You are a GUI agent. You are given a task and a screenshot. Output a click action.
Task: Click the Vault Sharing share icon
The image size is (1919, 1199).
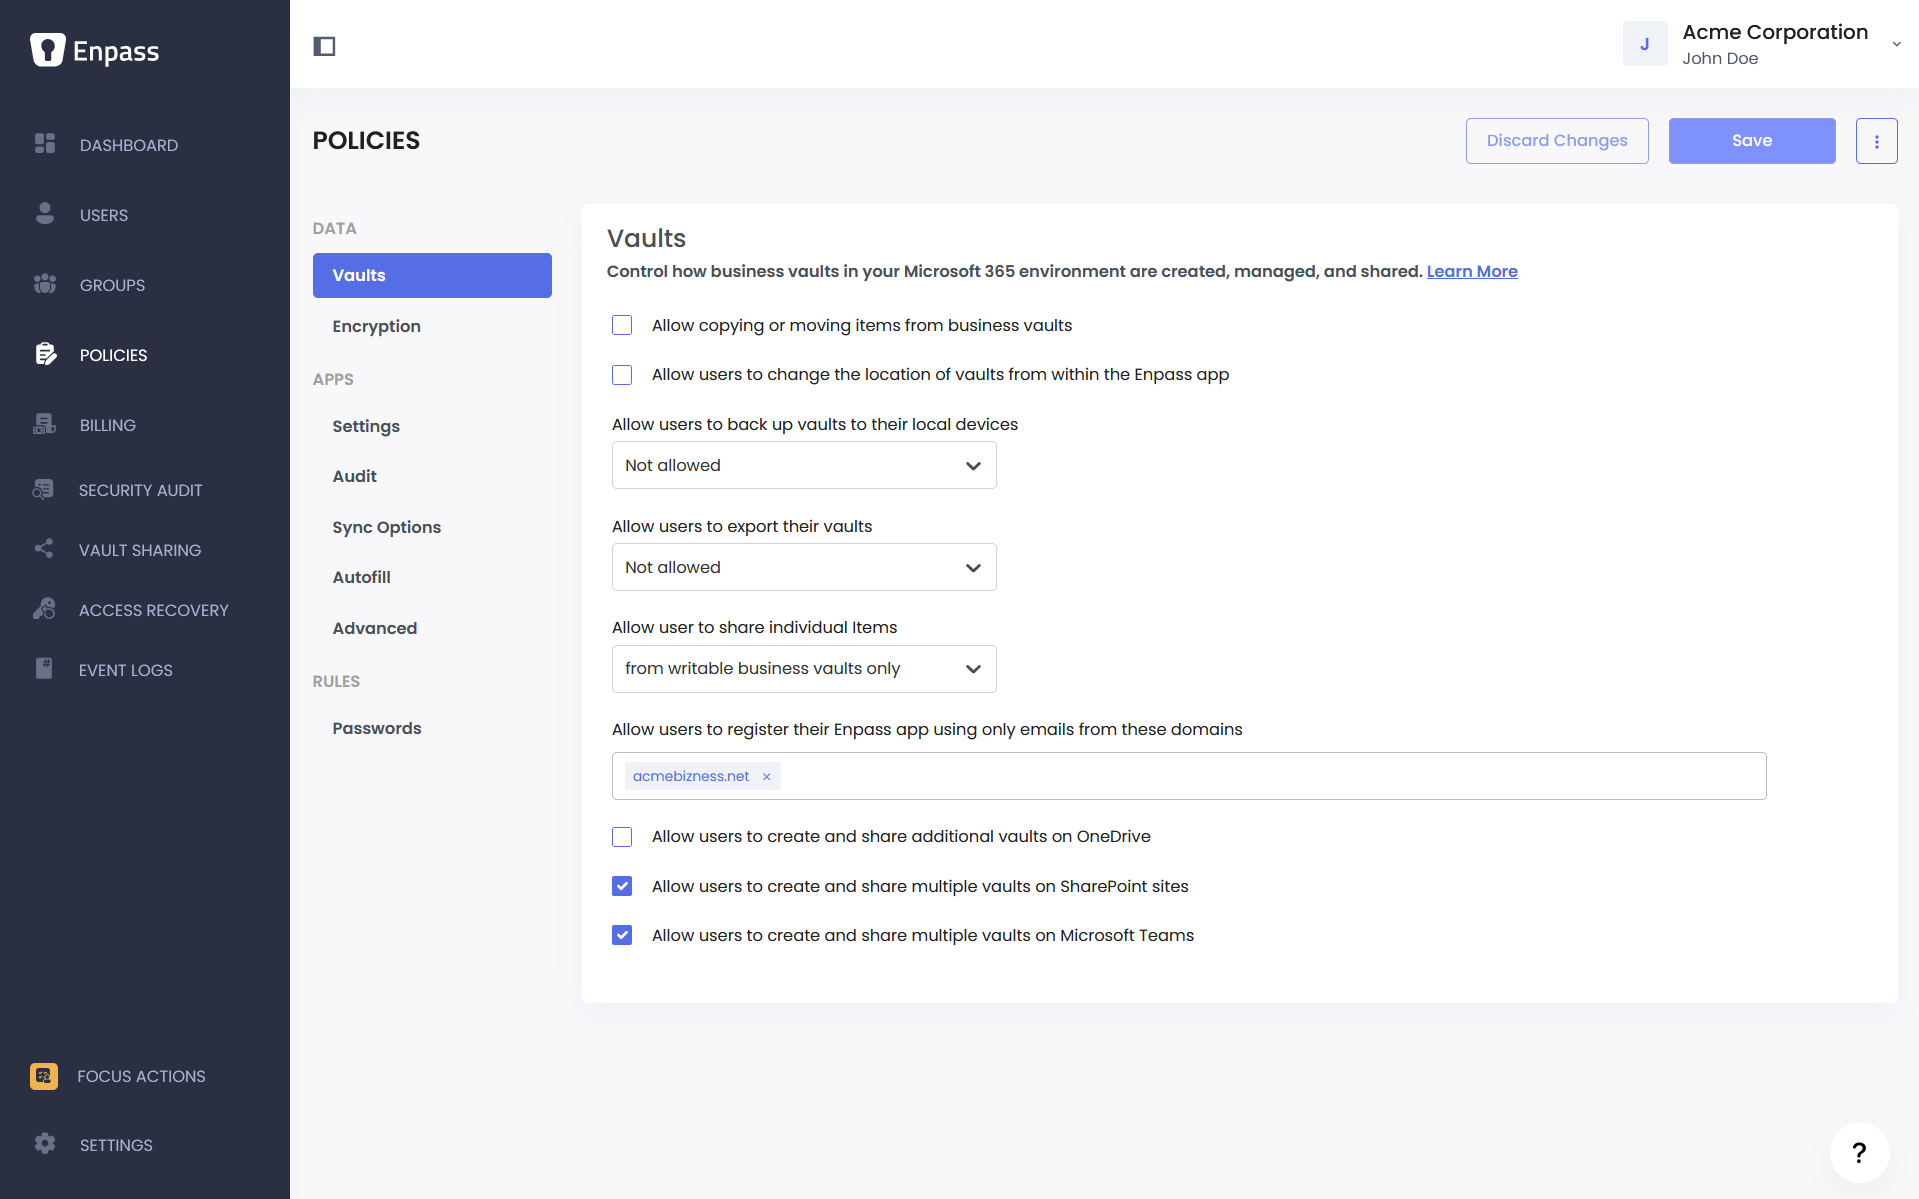click(x=44, y=549)
